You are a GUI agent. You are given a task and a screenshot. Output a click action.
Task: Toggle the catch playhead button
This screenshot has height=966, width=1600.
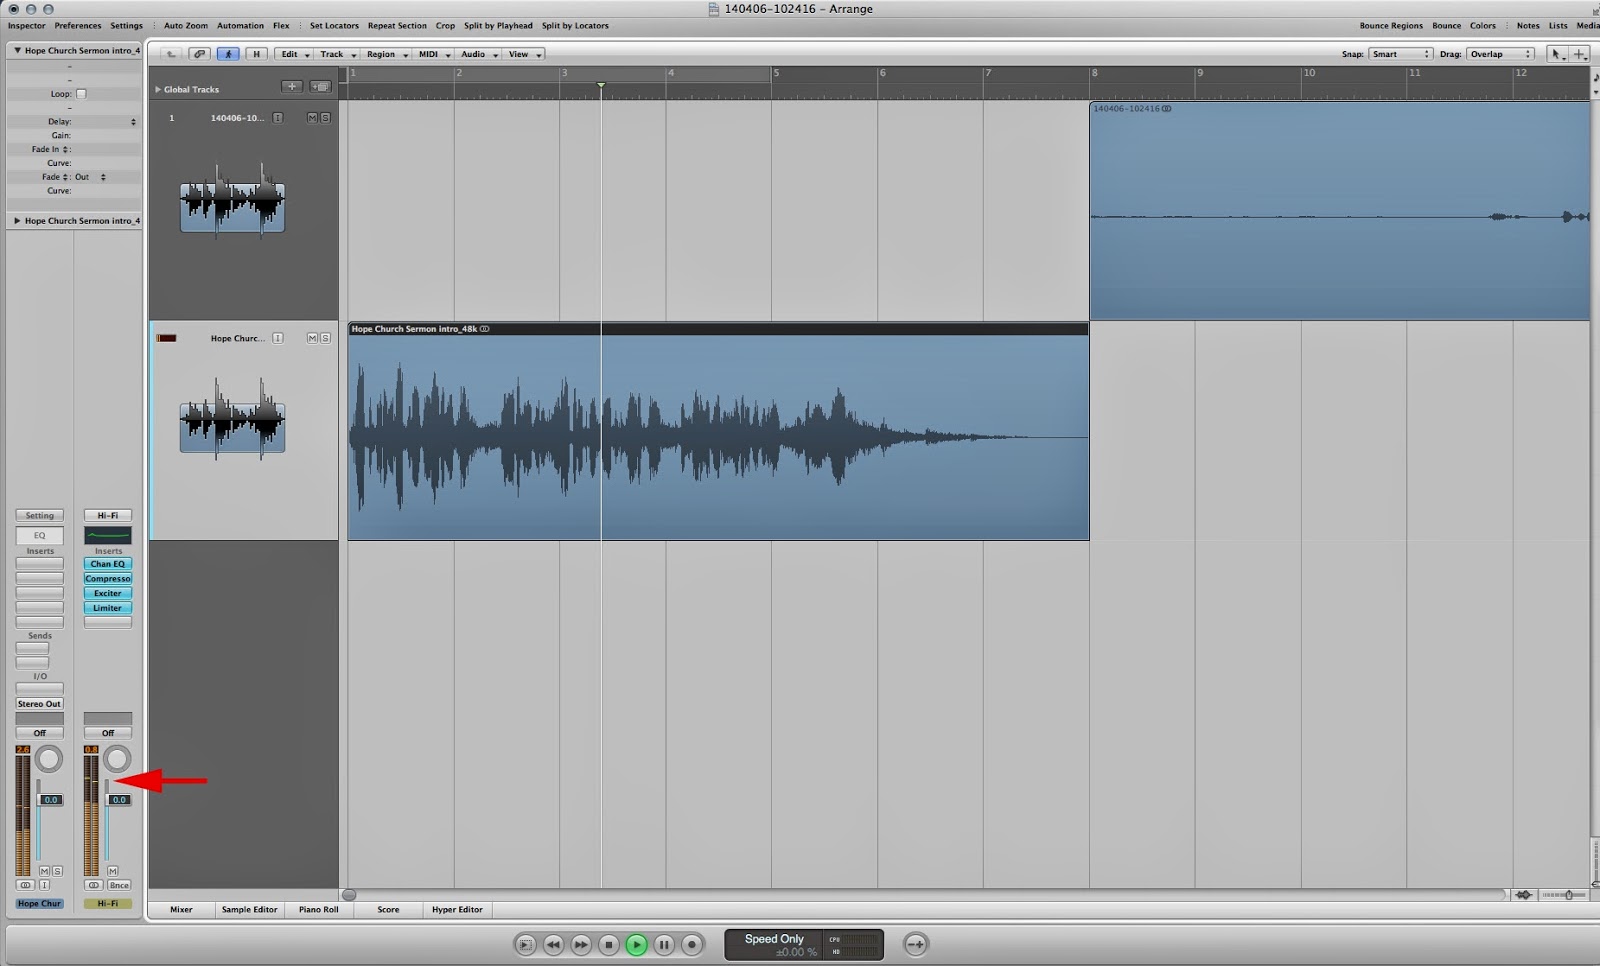pos(228,54)
